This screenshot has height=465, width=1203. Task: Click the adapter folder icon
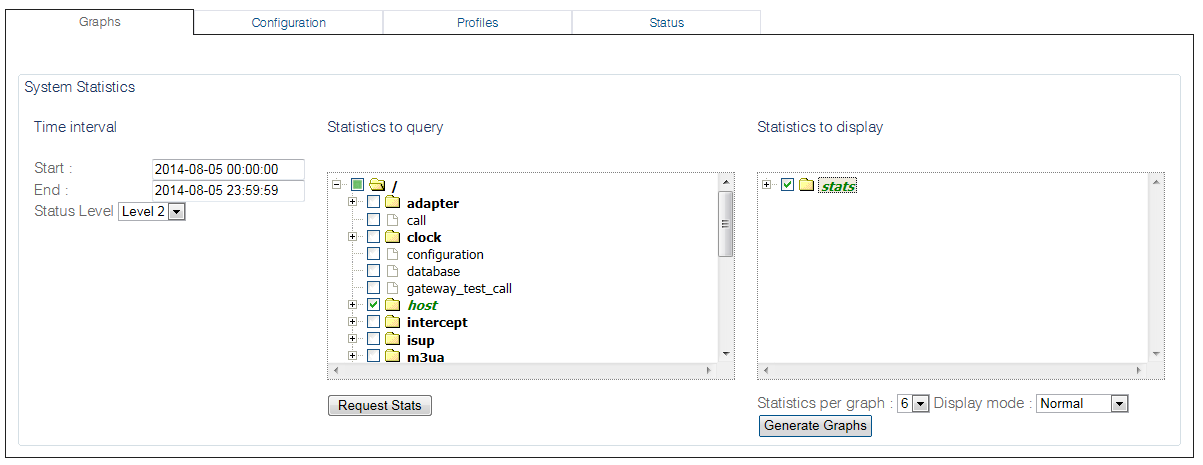click(393, 203)
